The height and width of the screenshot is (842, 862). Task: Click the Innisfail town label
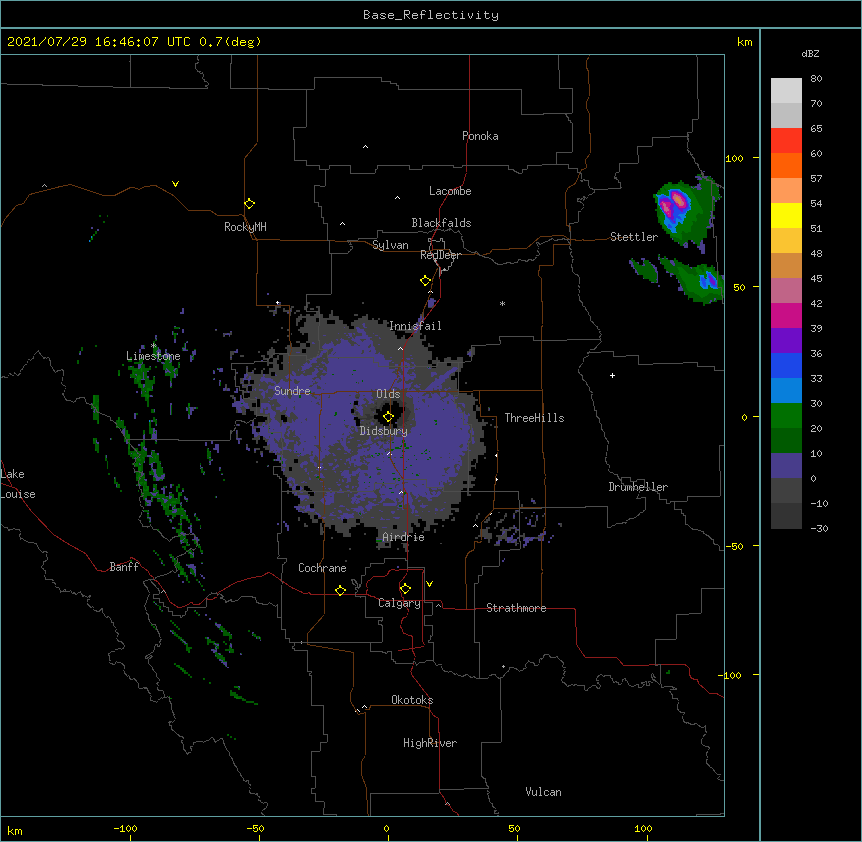point(415,326)
